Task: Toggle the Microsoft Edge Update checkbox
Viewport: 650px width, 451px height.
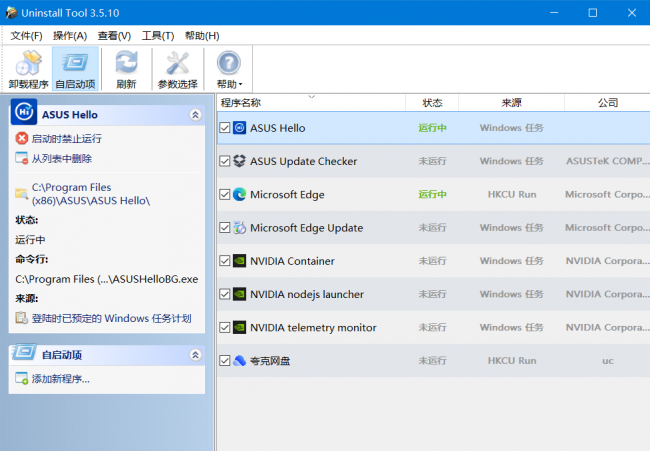Action: tap(225, 228)
